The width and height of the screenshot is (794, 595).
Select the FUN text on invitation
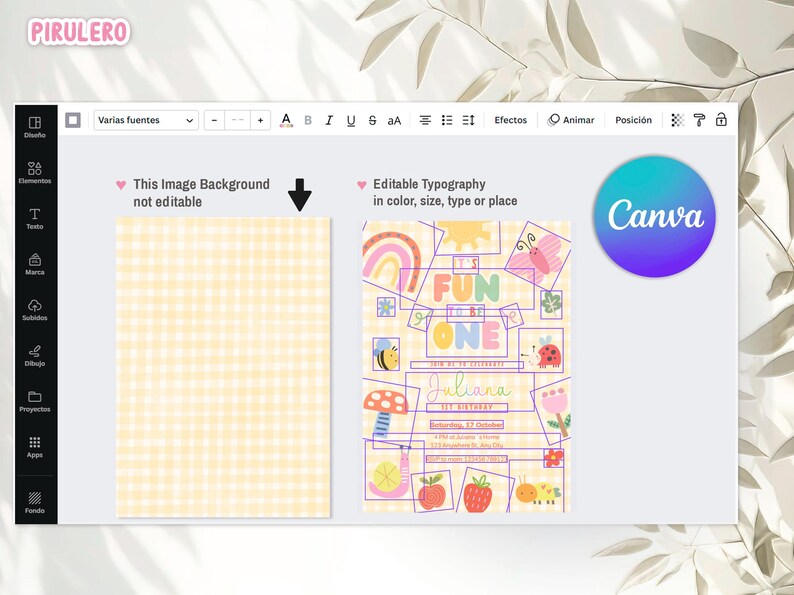click(x=466, y=287)
